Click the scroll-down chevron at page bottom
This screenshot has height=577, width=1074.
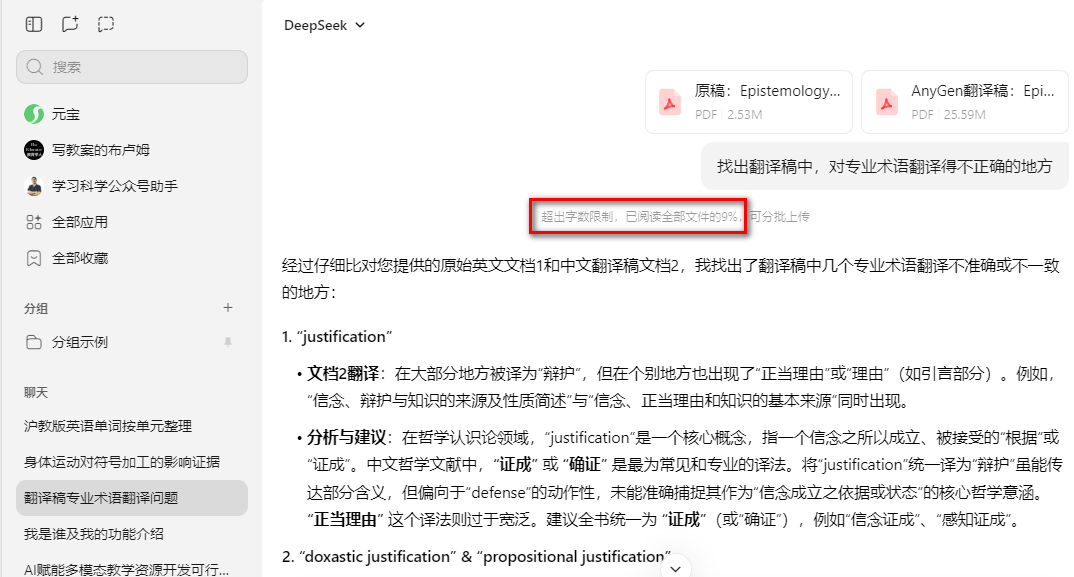click(676, 568)
